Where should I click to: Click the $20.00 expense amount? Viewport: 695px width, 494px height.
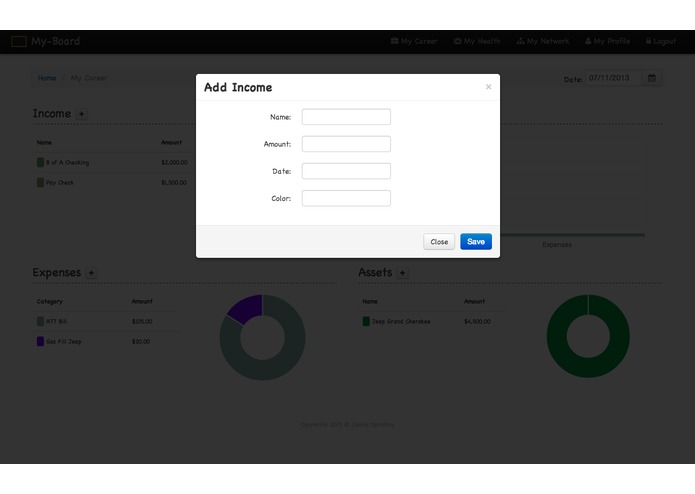click(x=141, y=341)
